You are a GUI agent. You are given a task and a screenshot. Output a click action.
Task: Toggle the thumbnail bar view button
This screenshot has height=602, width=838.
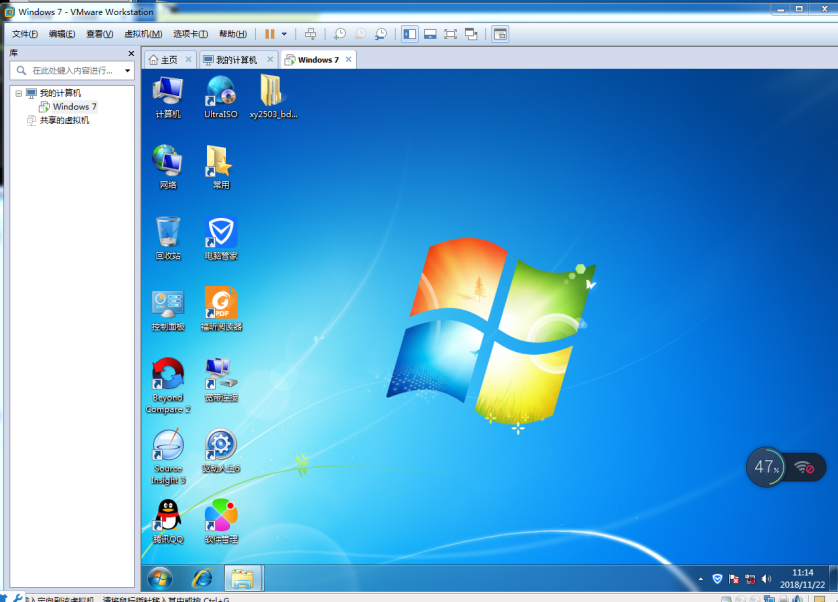[x=430, y=34]
